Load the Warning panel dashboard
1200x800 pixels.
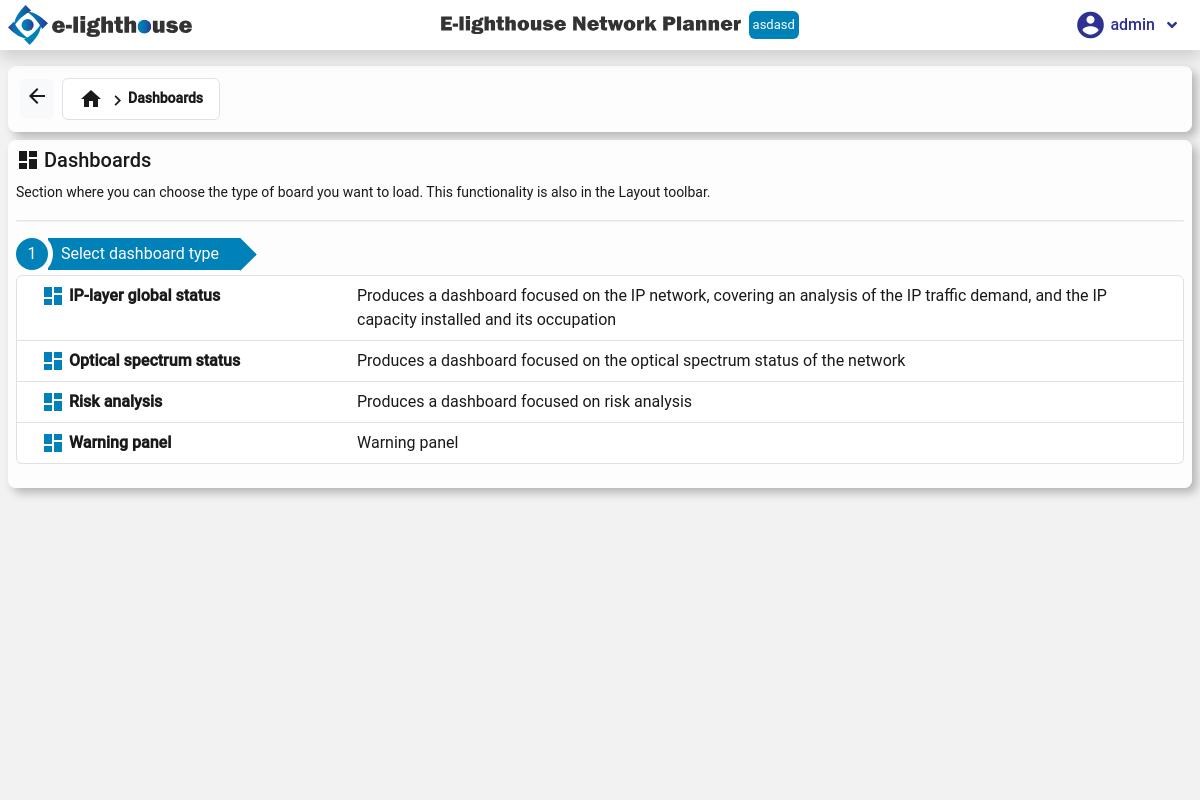coord(120,443)
